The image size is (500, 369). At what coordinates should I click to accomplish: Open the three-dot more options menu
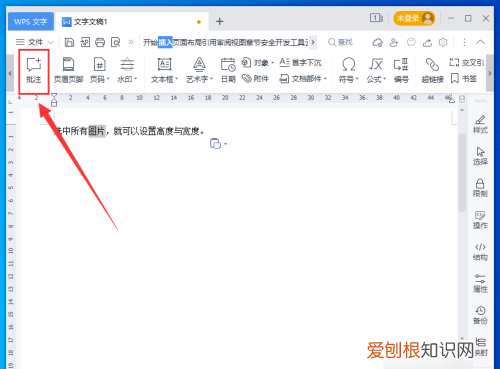click(x=464, y=42)
